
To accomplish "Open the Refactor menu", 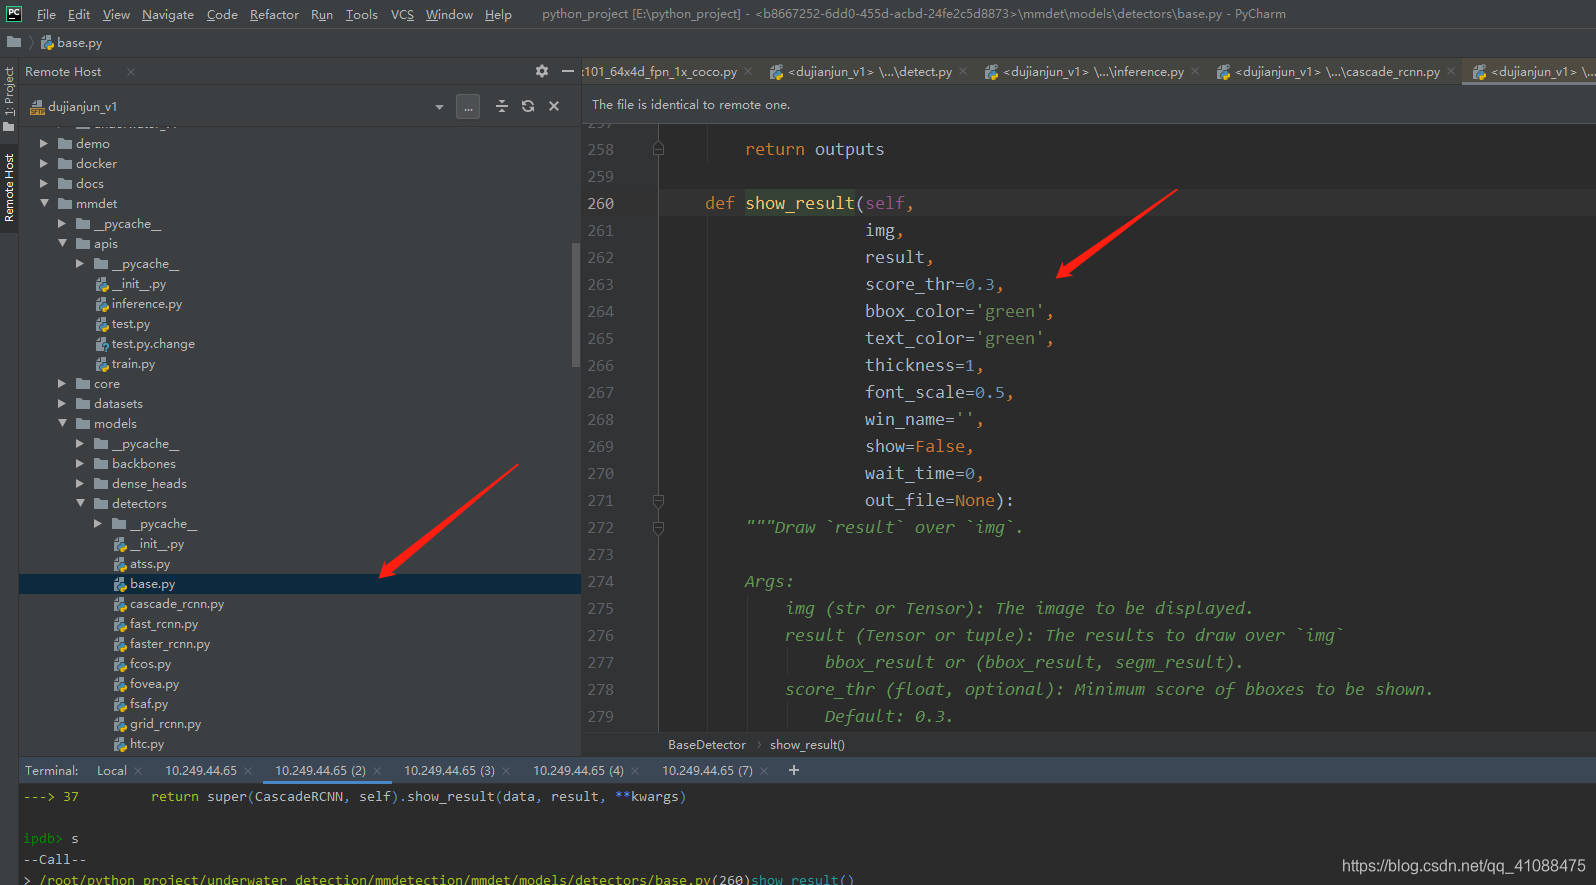I will tap(274, 14).
